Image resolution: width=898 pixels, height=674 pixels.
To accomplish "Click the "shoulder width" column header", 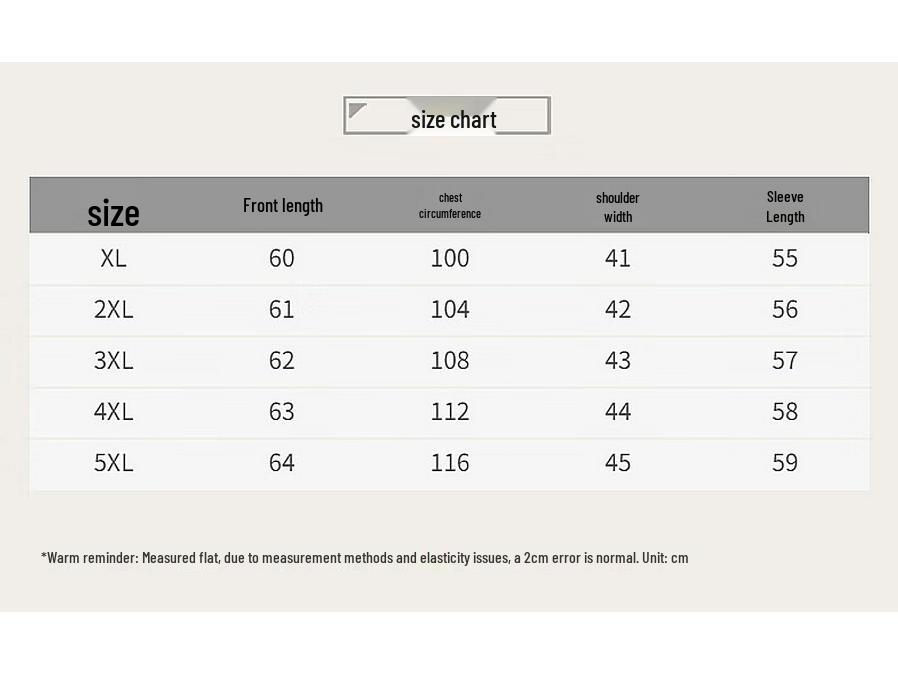I will pos(617,206).
